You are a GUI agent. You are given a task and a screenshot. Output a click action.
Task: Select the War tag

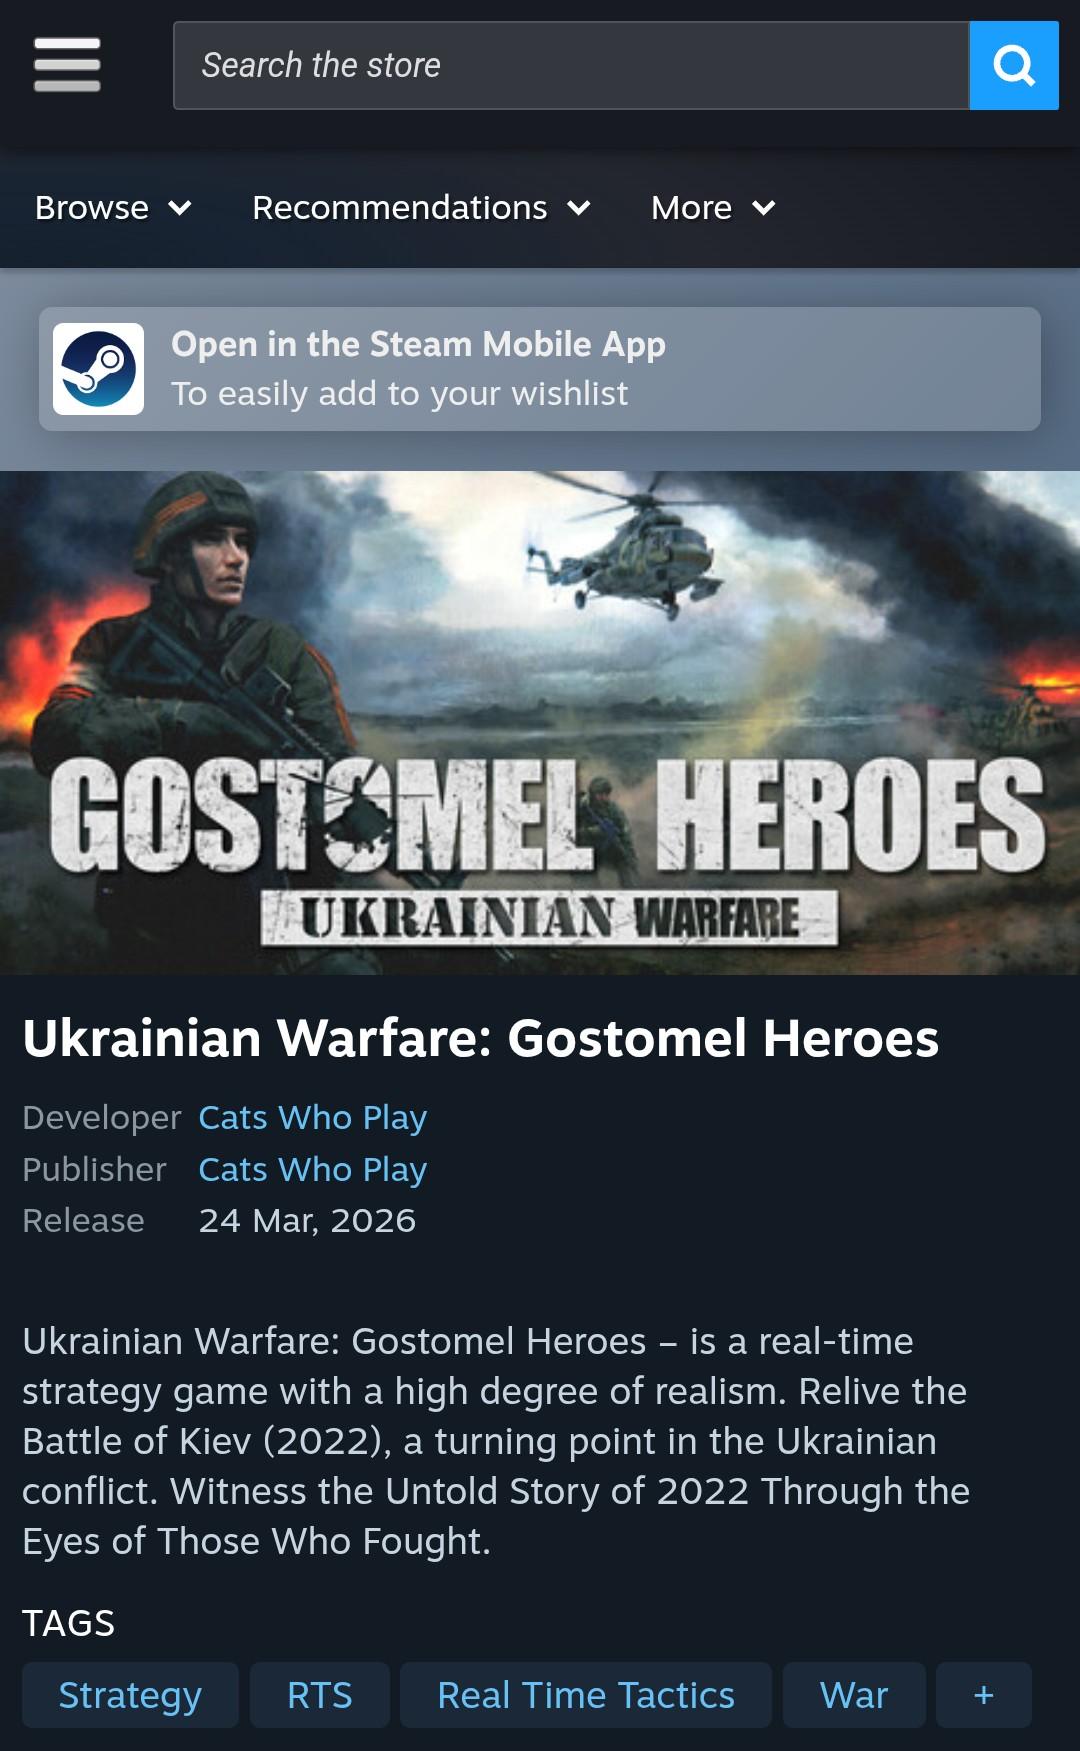tap(854, 1695)
